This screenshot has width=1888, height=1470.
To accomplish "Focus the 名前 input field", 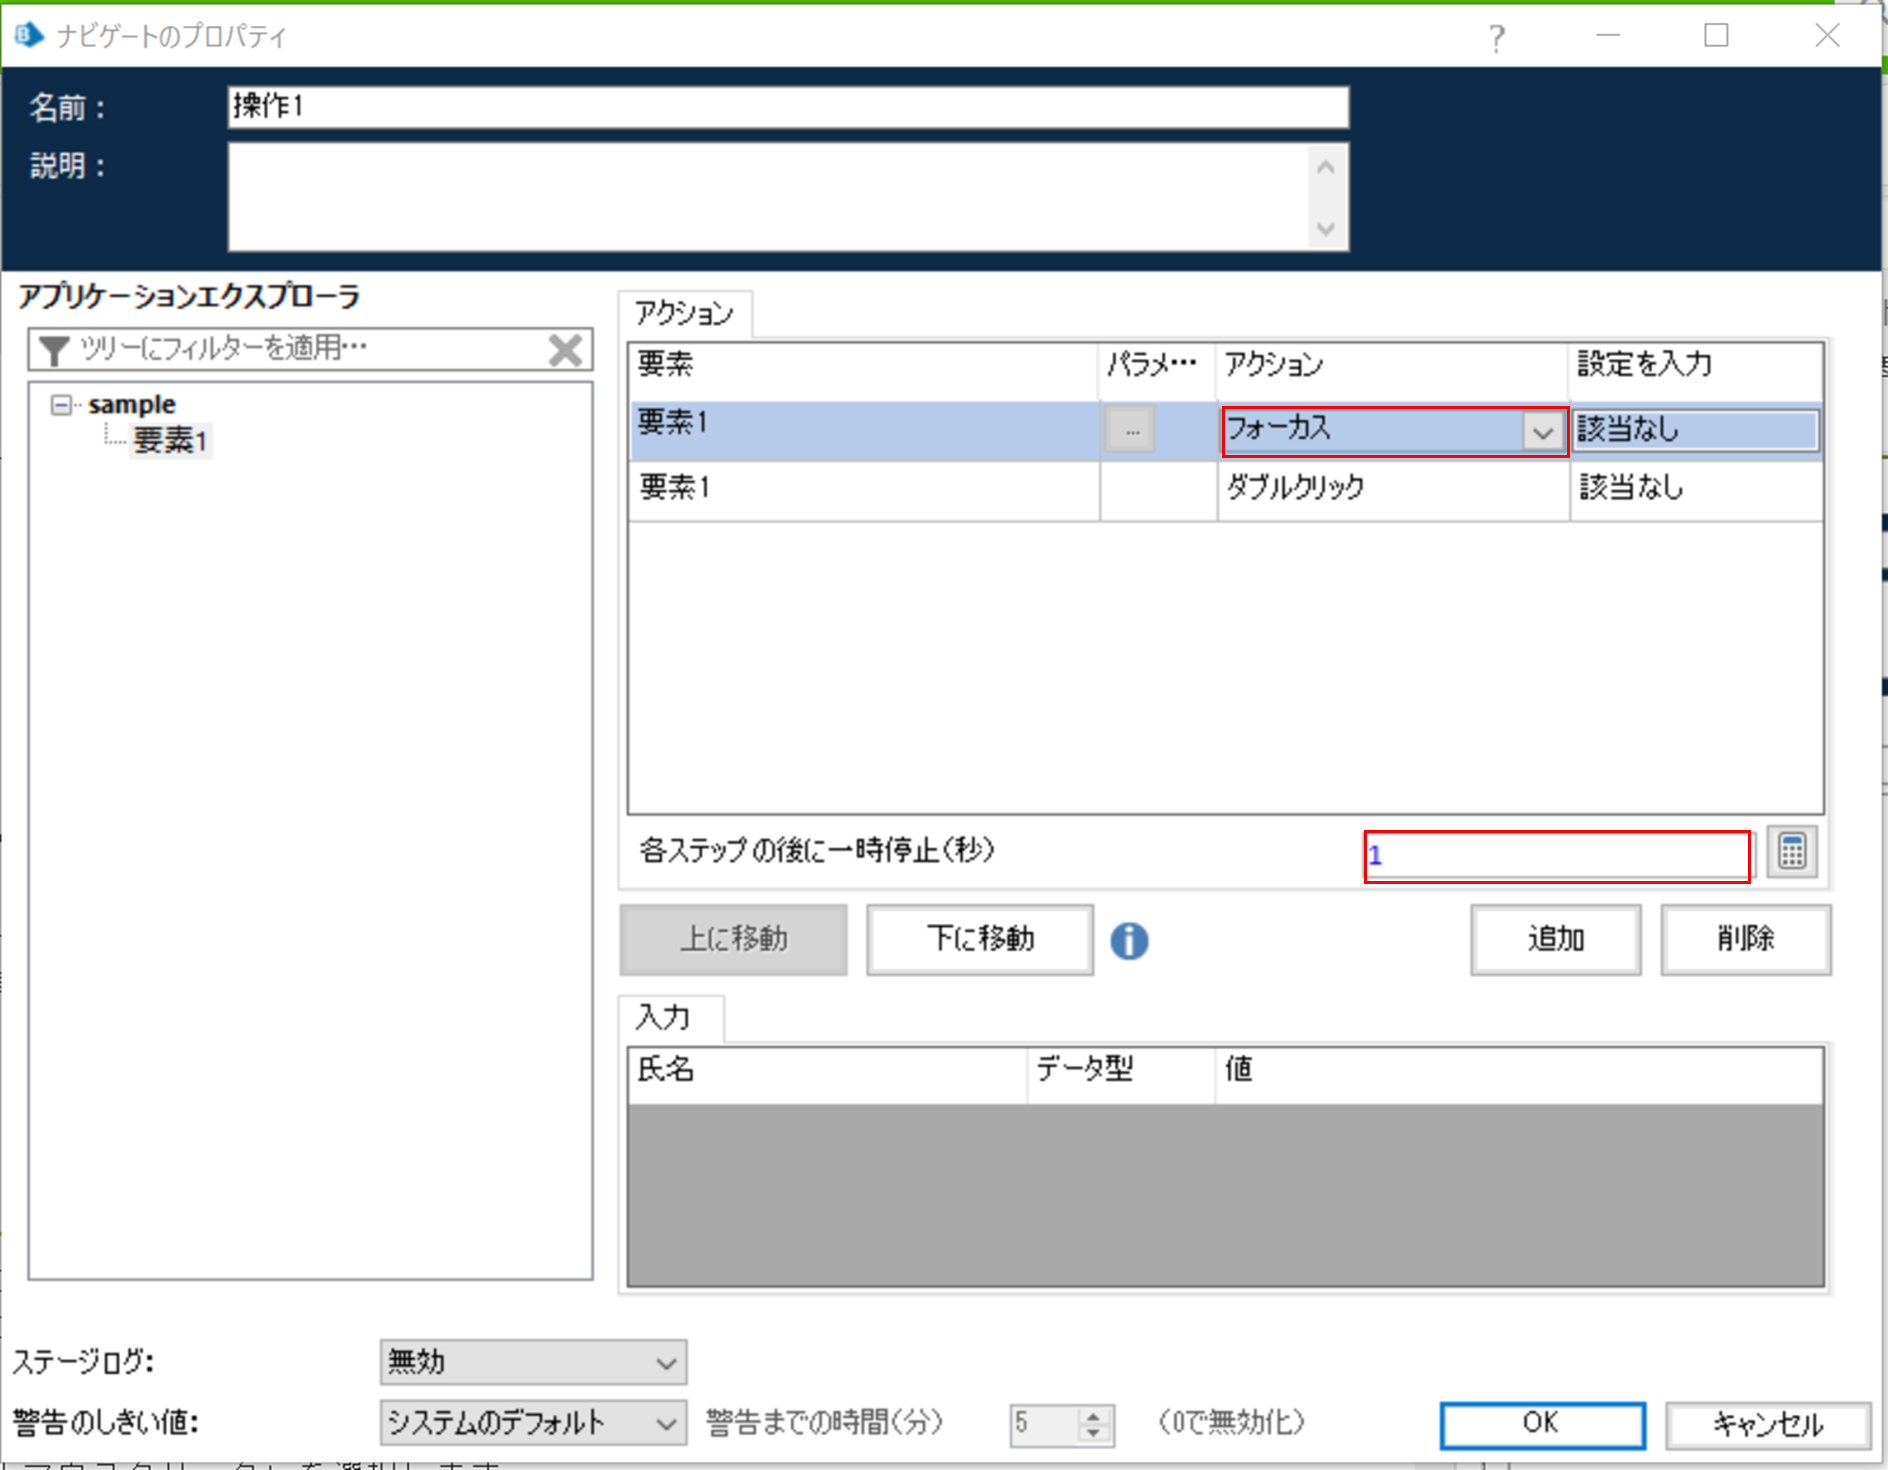I will pyautogui.click(x=788, y=107).
